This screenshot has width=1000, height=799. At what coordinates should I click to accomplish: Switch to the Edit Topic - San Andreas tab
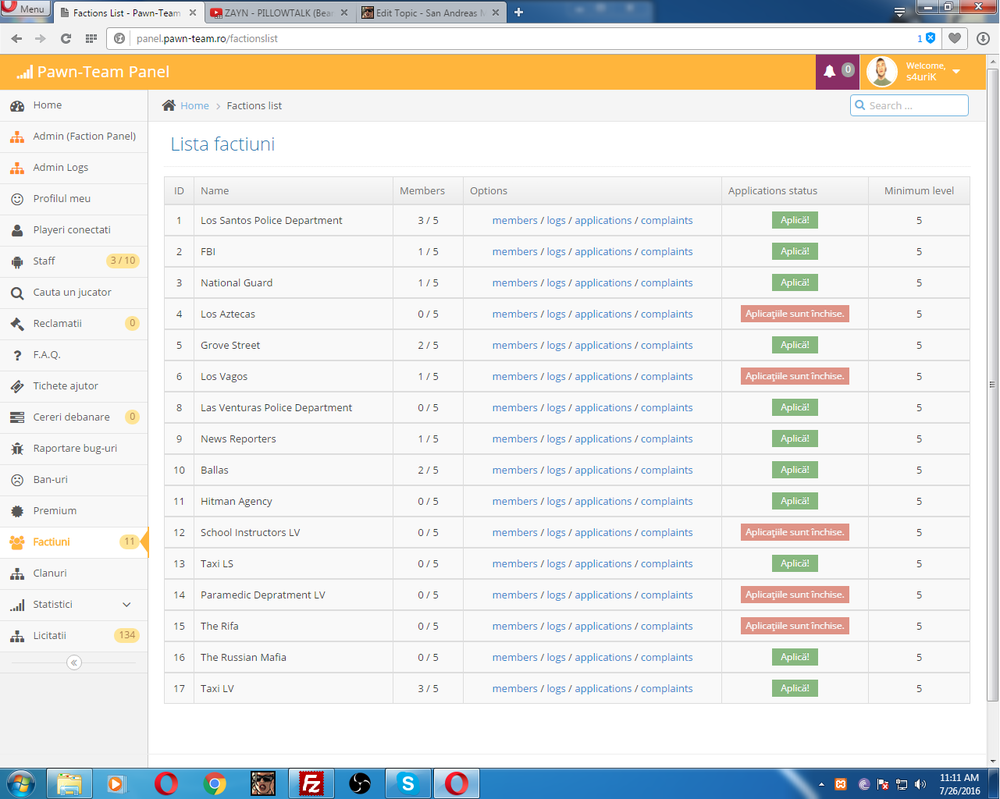pos(430,13)
